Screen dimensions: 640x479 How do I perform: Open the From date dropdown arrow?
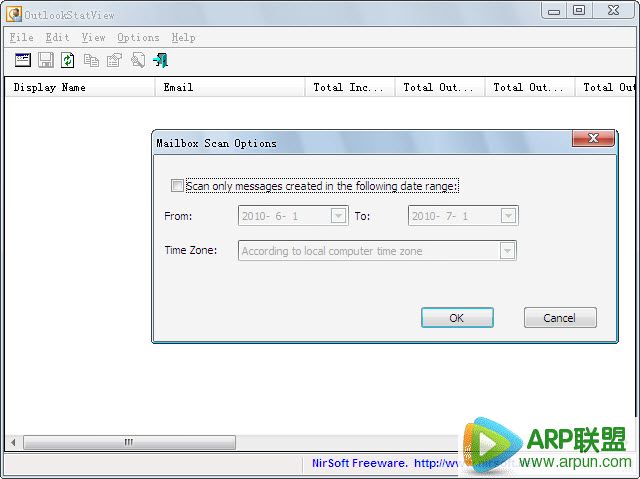(x=338, y=215)
